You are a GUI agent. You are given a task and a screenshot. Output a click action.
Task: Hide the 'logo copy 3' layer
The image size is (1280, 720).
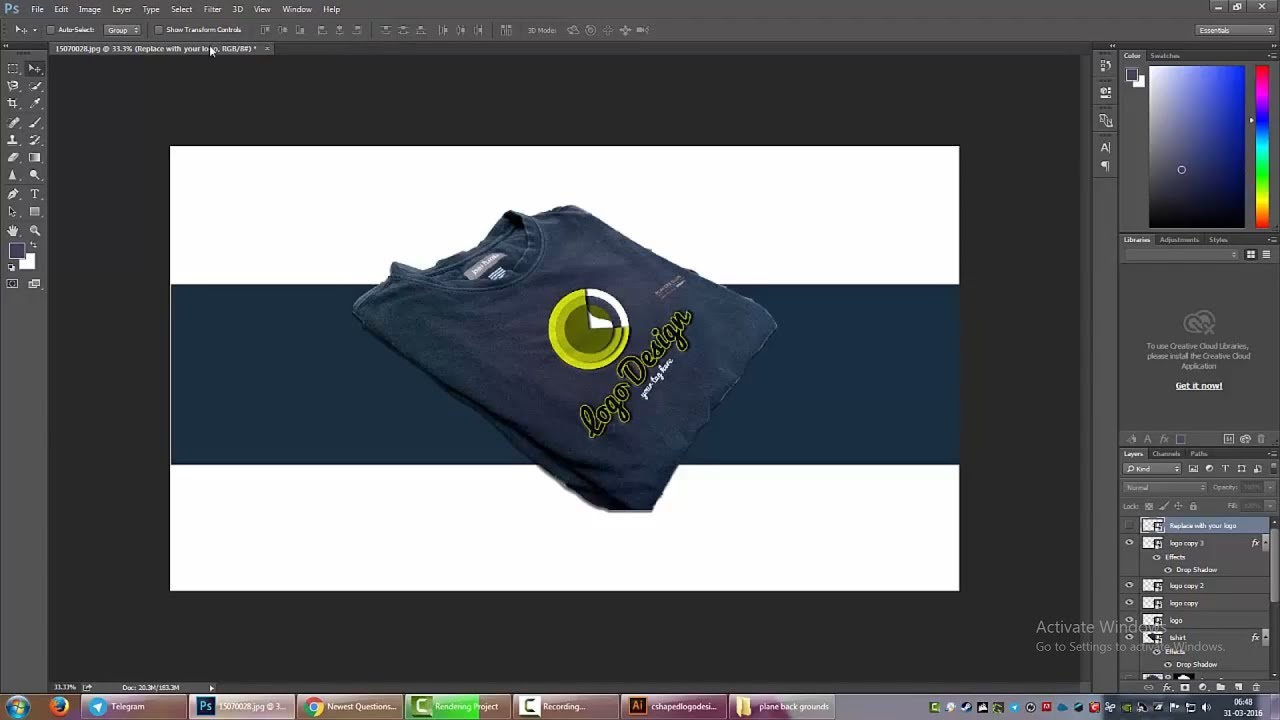point(1130,543)
